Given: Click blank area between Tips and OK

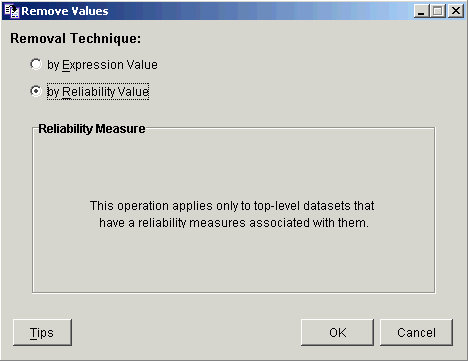Looking at the screenshot, I should coord(186,332).
